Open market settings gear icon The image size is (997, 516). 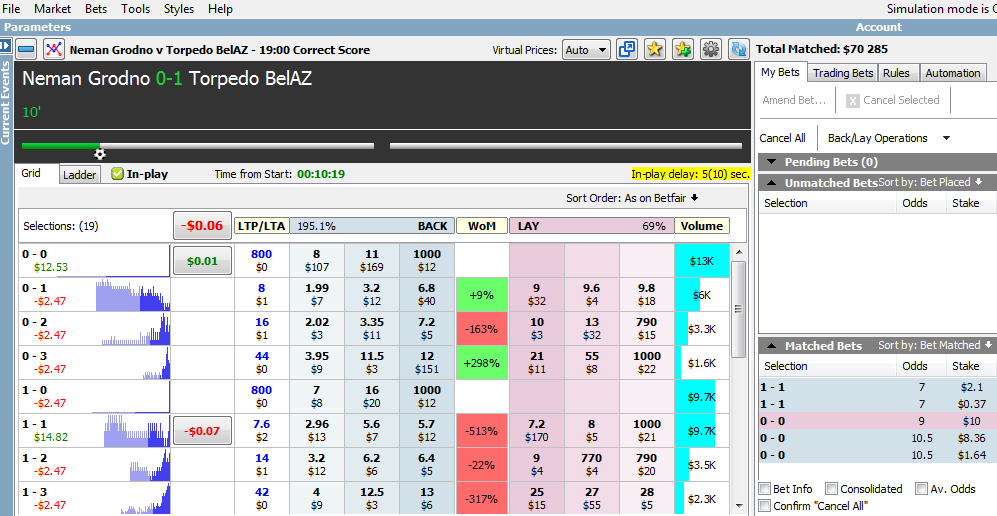point(711,49)
